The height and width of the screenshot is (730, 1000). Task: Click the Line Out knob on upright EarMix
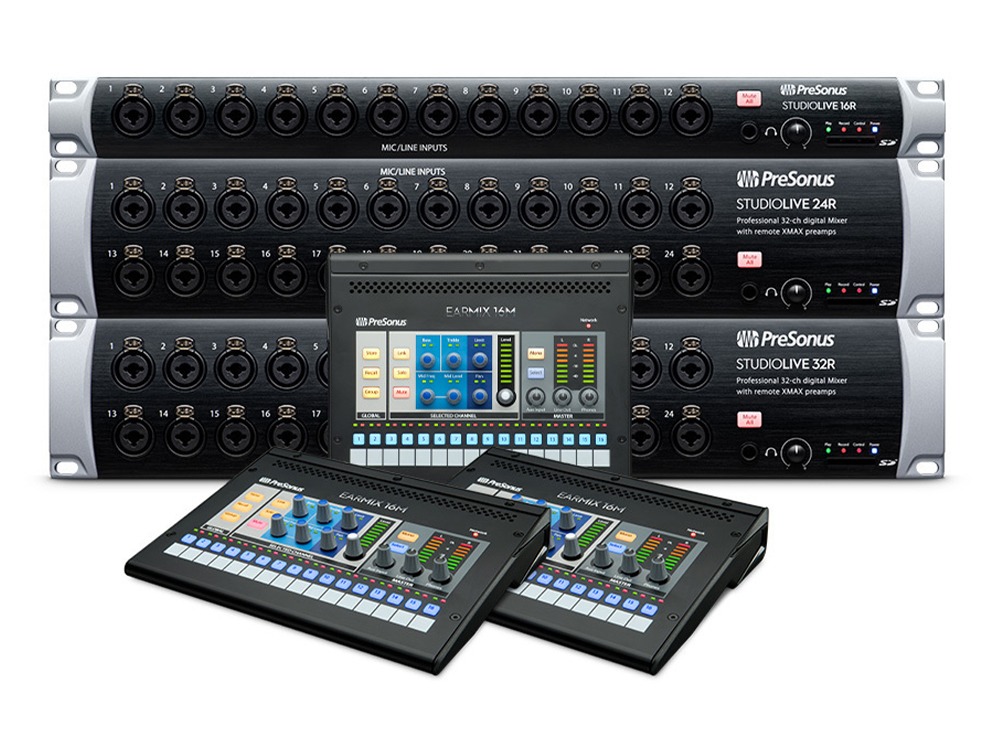tap(562, 397)
